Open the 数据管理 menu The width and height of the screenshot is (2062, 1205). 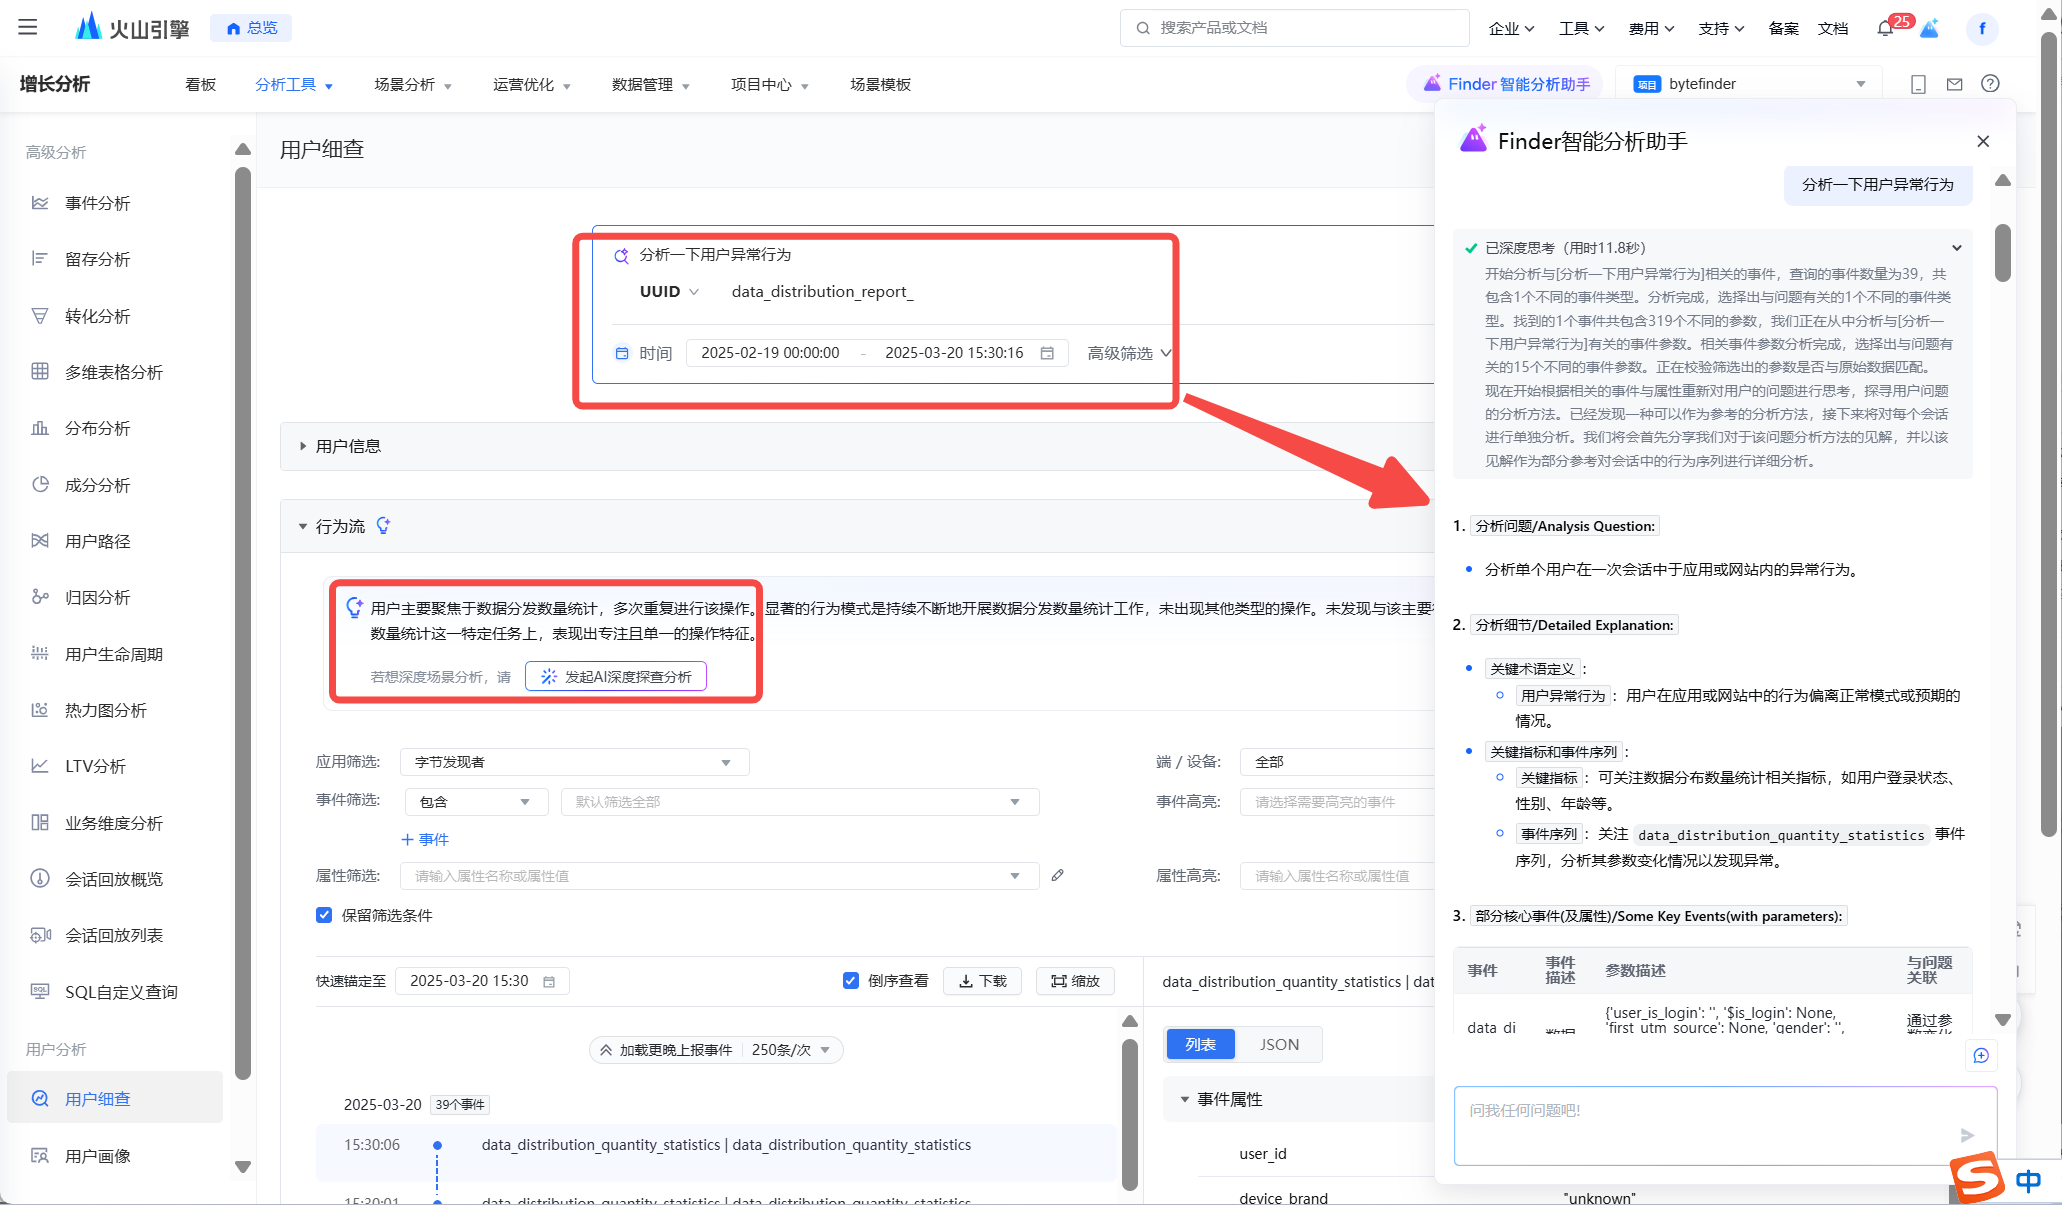click(651, 85)
